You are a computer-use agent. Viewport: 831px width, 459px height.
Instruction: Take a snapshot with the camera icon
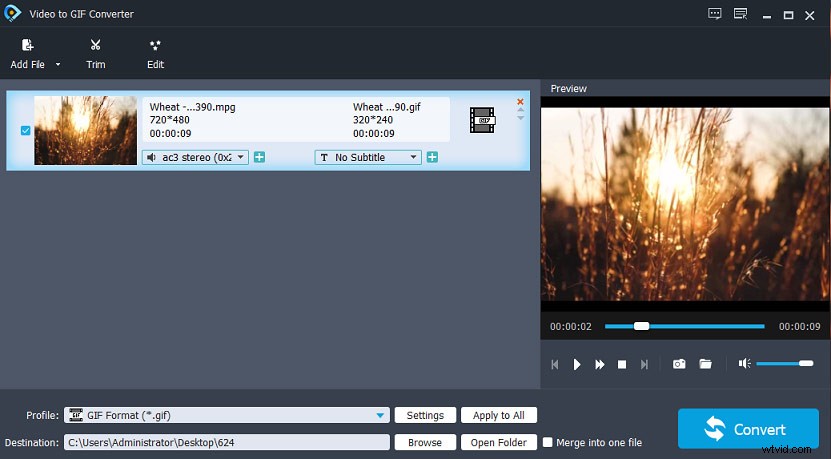pyautogui.click(x=679, y=364)
